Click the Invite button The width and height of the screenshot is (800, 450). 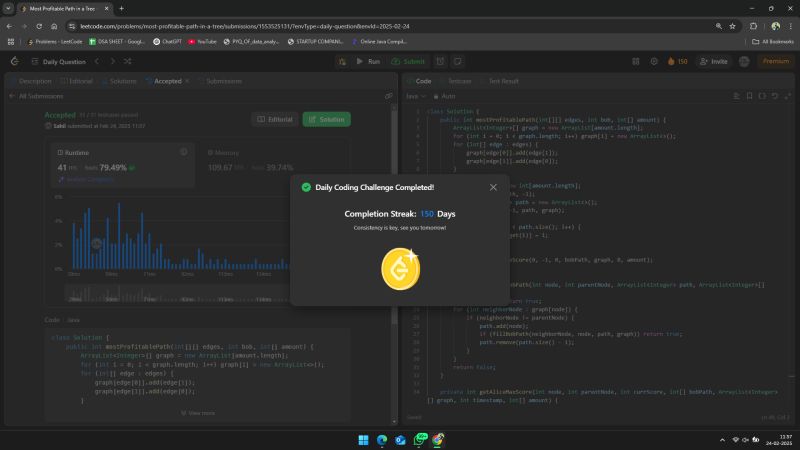click(x=714, y=61)
